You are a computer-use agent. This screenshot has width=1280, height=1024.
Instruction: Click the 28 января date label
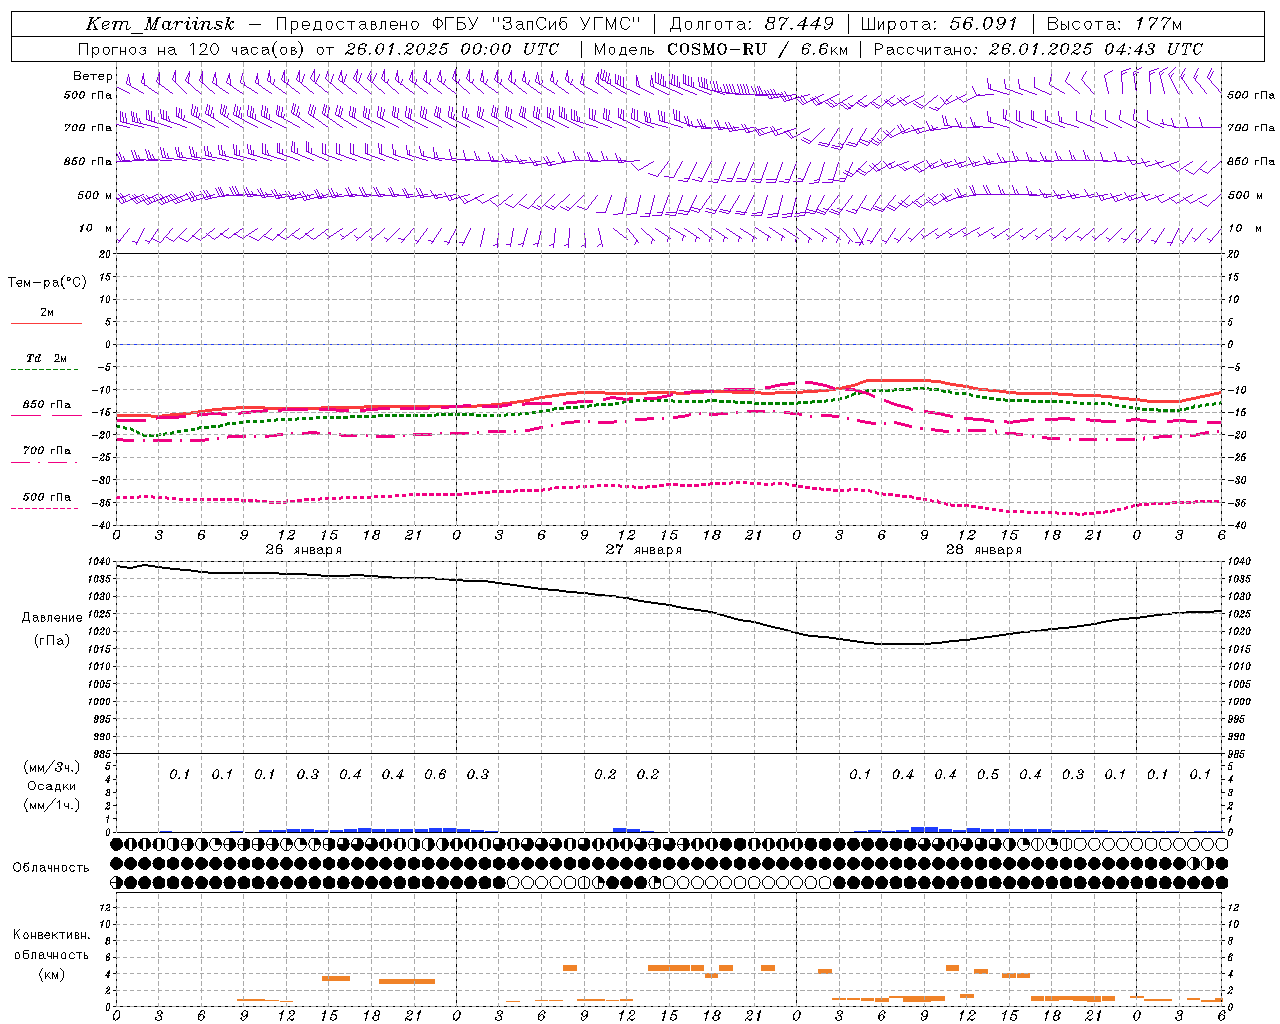coord(983,550)
